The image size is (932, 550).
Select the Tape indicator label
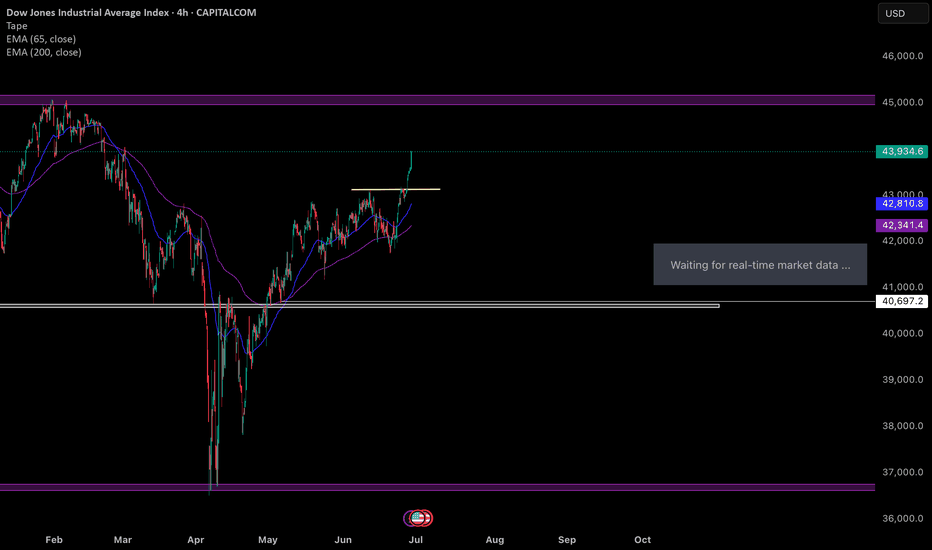[x=17, y=26]
